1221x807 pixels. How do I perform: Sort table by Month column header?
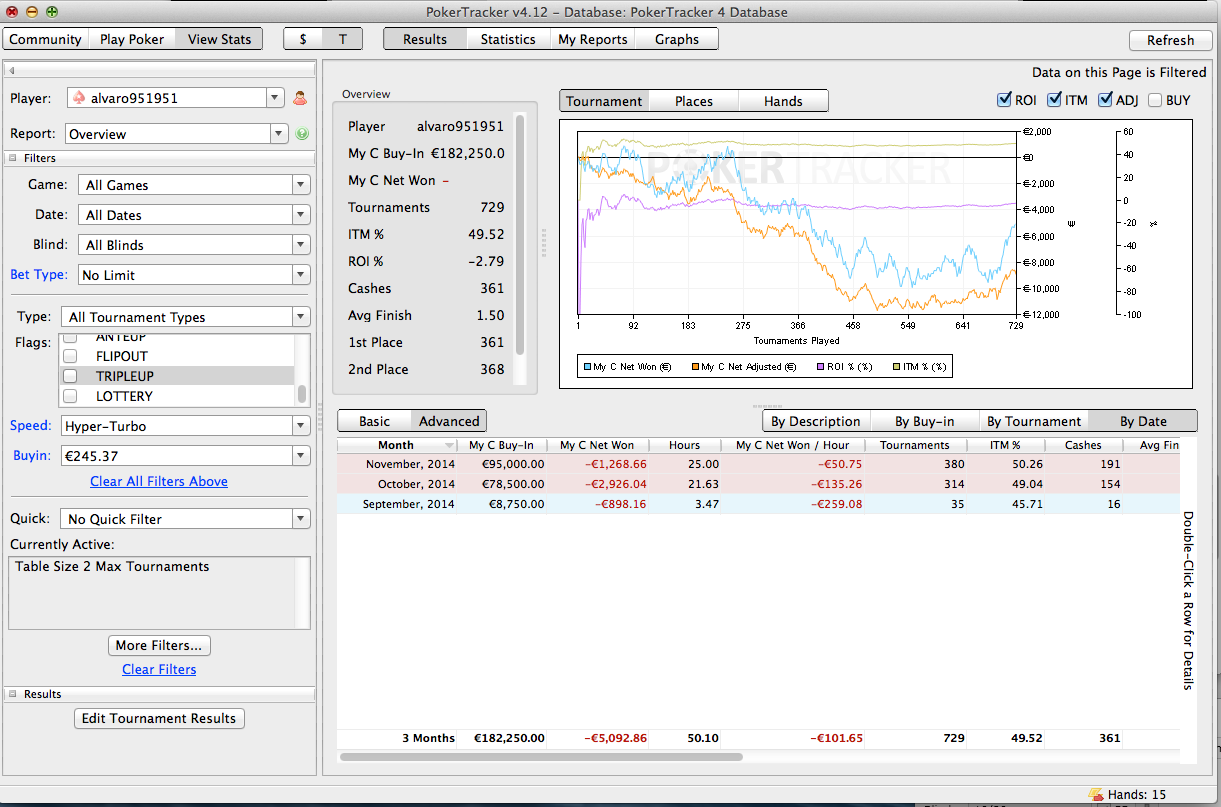tap(396, 445)
